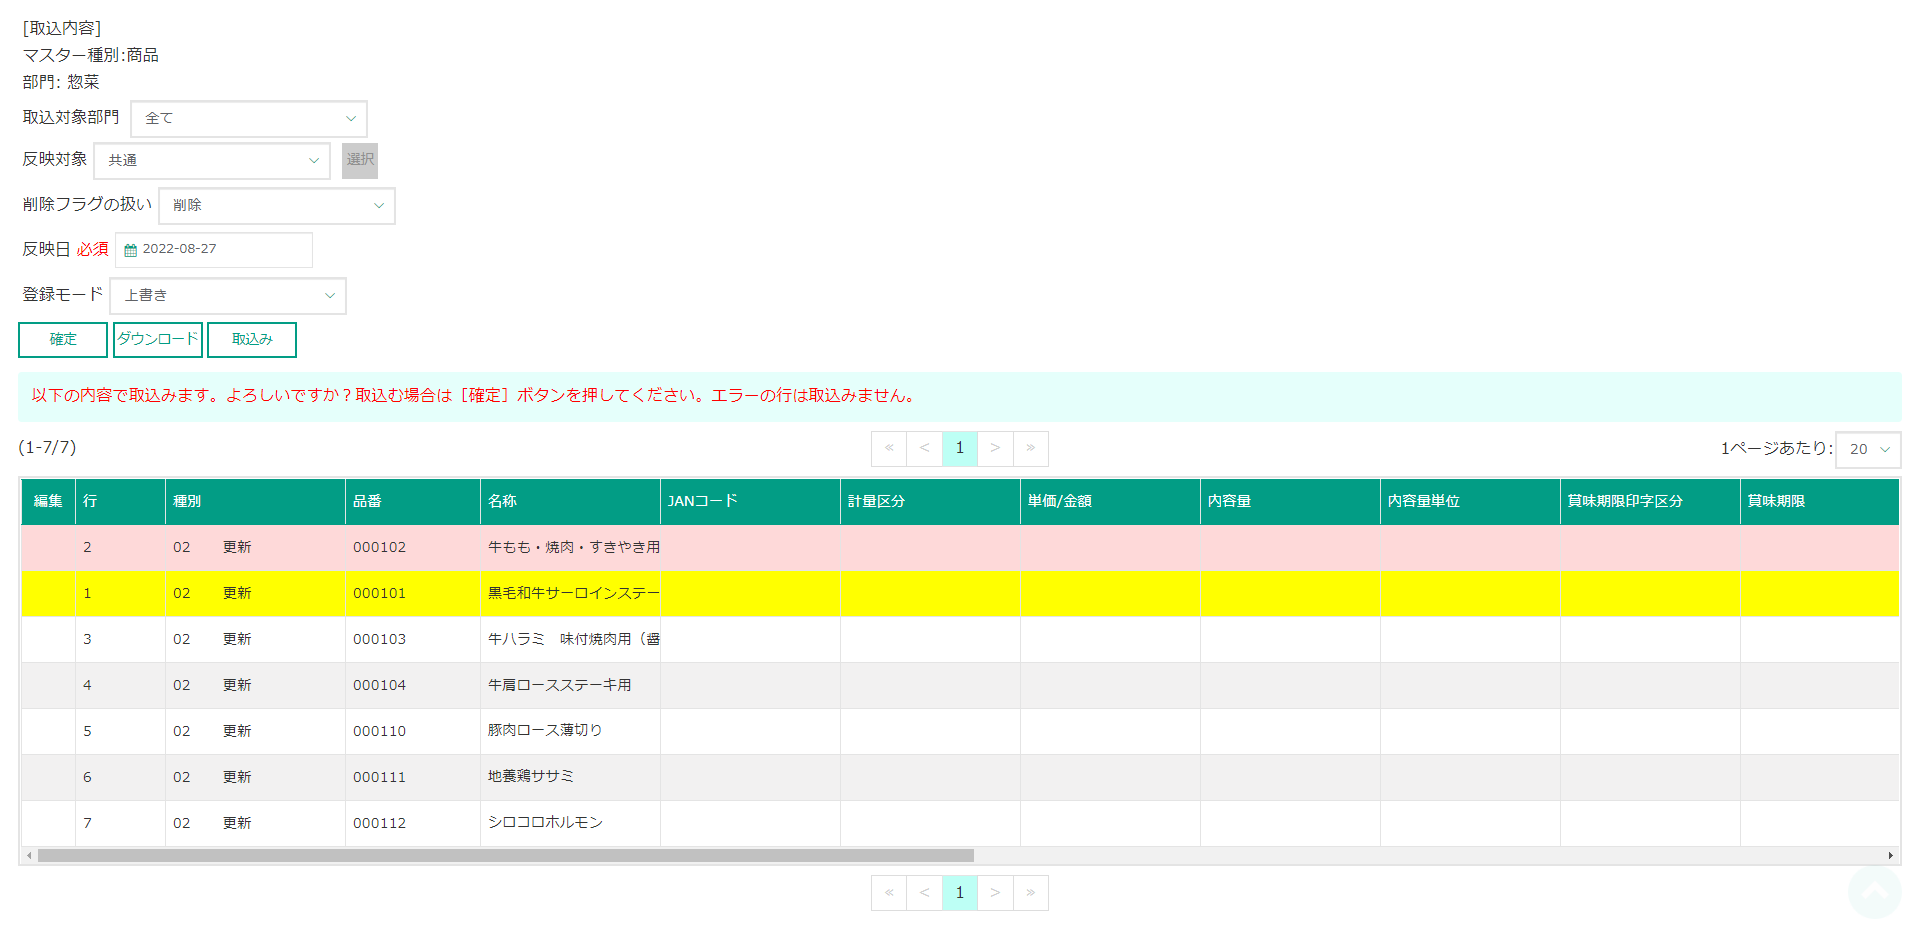Open the 取込対象部門 dropdown
The width and height of the screenshot is (1920, 937).
click(249, 119)
